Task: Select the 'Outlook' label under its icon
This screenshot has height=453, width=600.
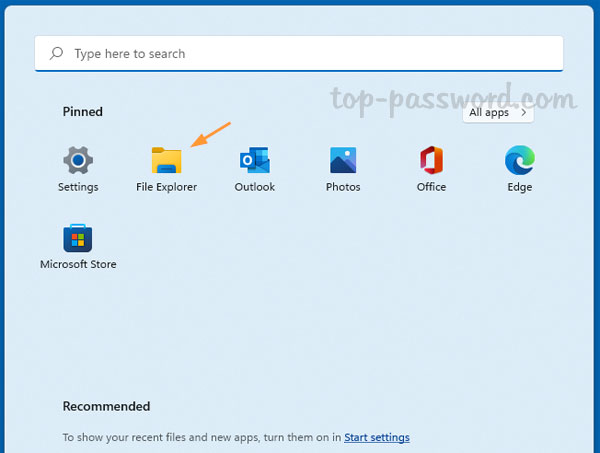Action: (254, 187)
